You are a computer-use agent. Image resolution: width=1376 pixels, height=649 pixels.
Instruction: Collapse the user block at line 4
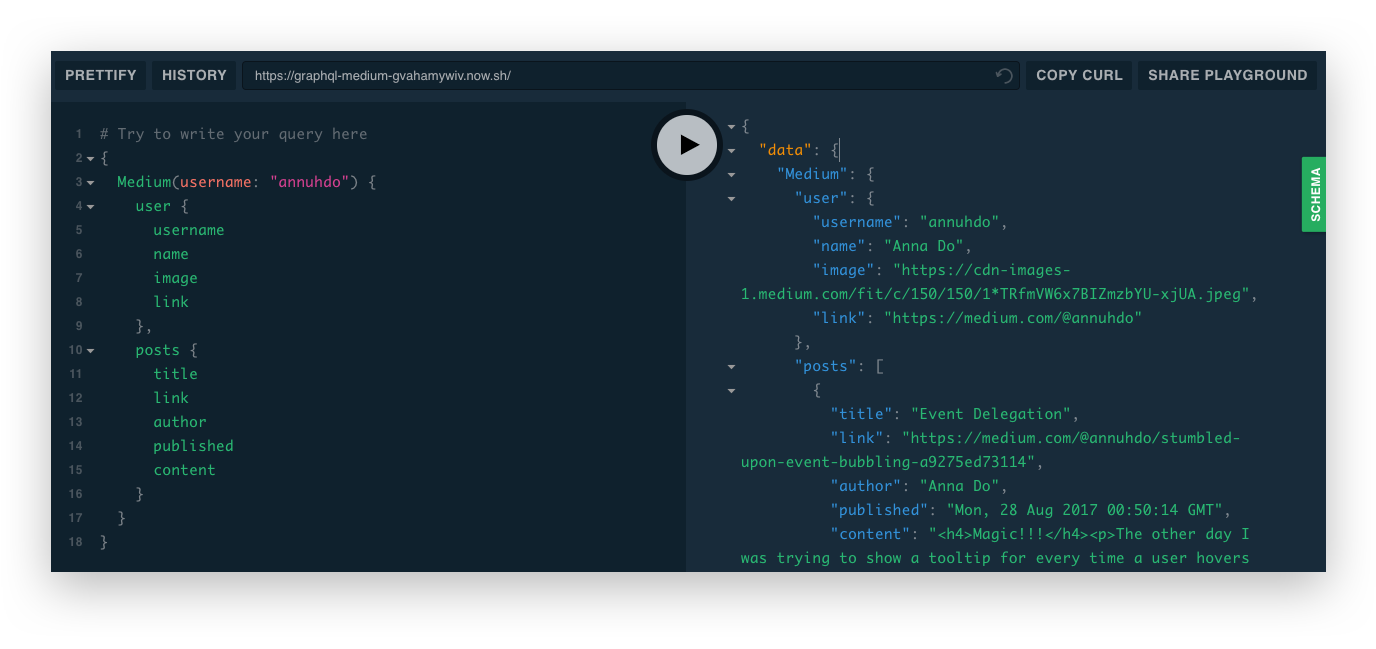(90, 207)
